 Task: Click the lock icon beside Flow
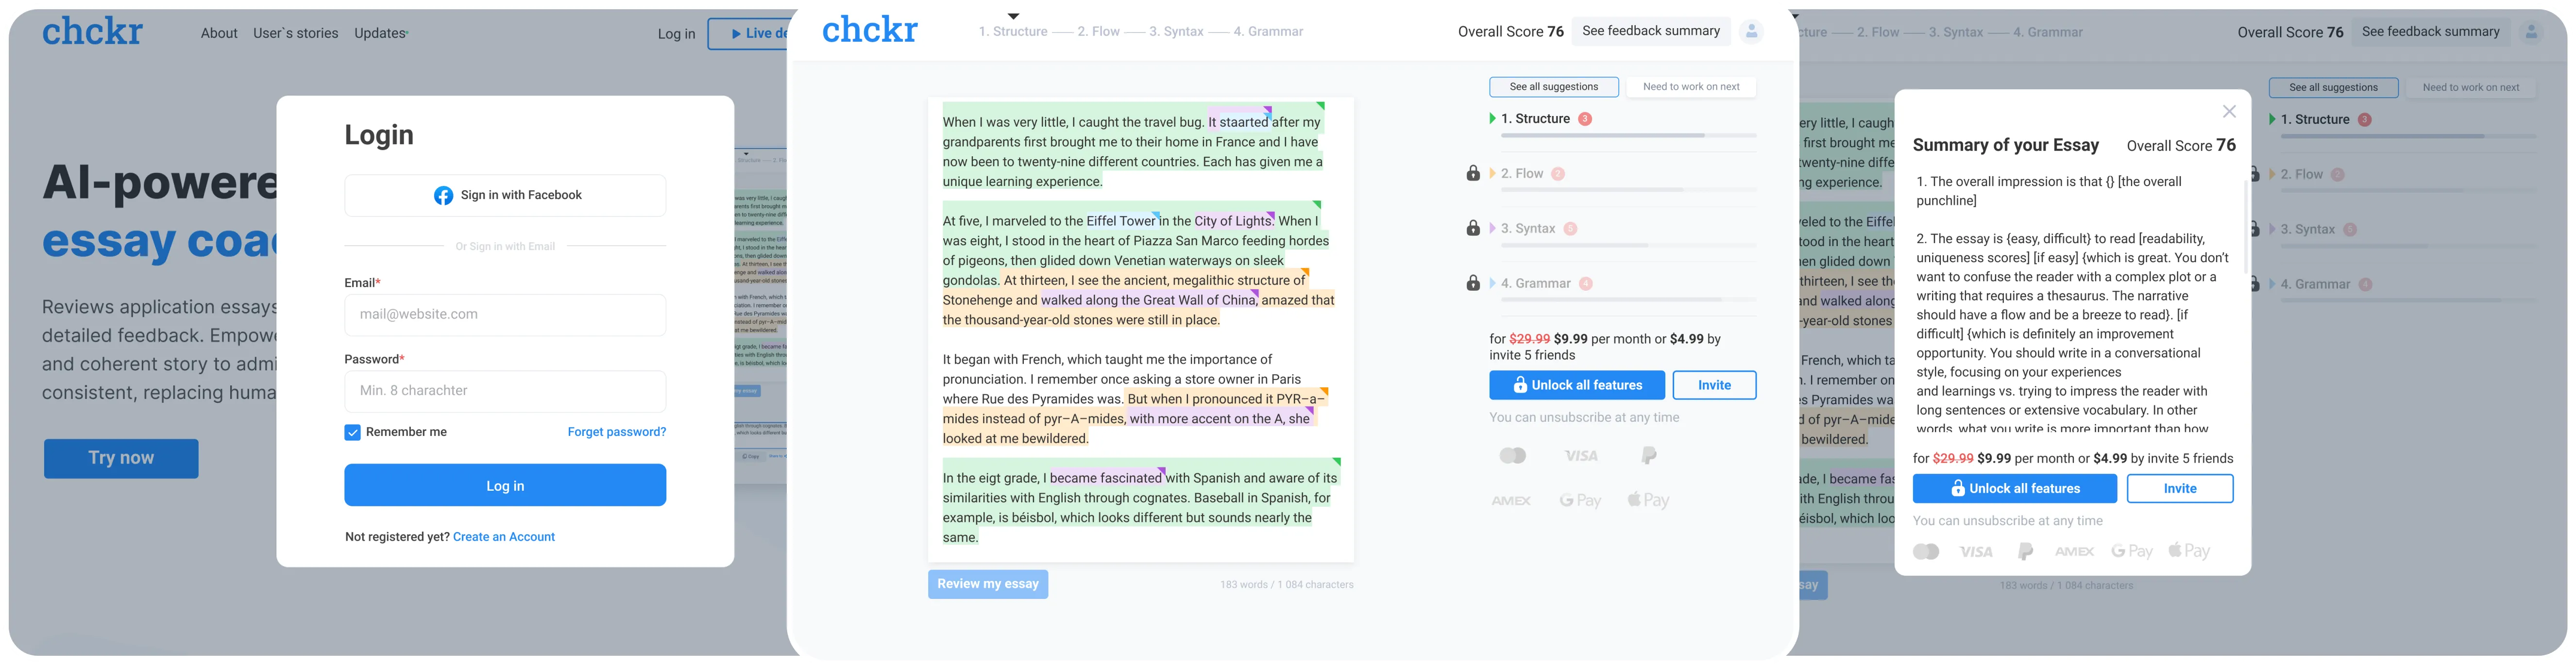[x=1473, y=174]
